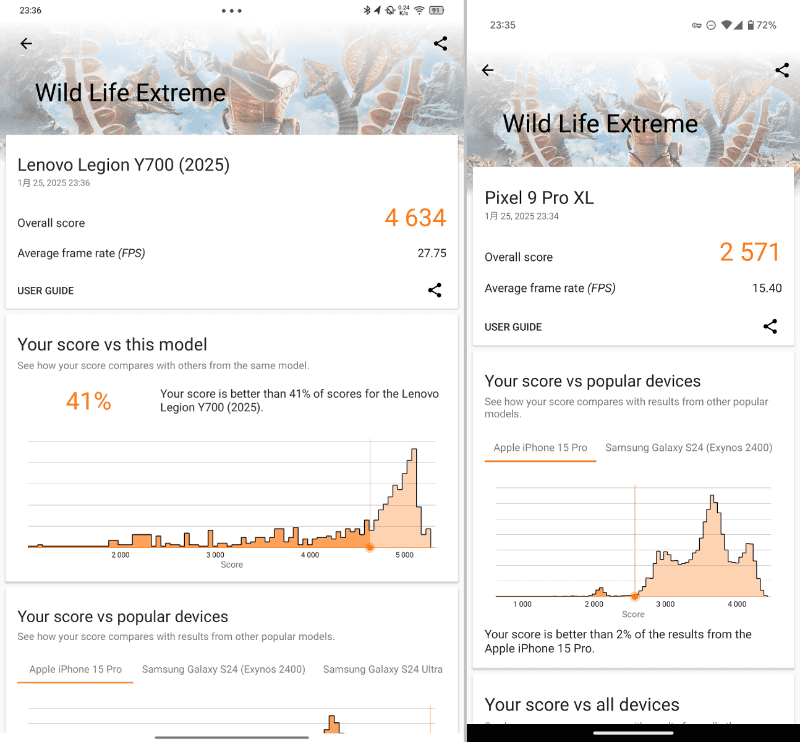This screenshot has height=742, width=800.
Task: Tap the Pixel iPhone 15 Pro comparison chart peak
Action: pos(712,497)
